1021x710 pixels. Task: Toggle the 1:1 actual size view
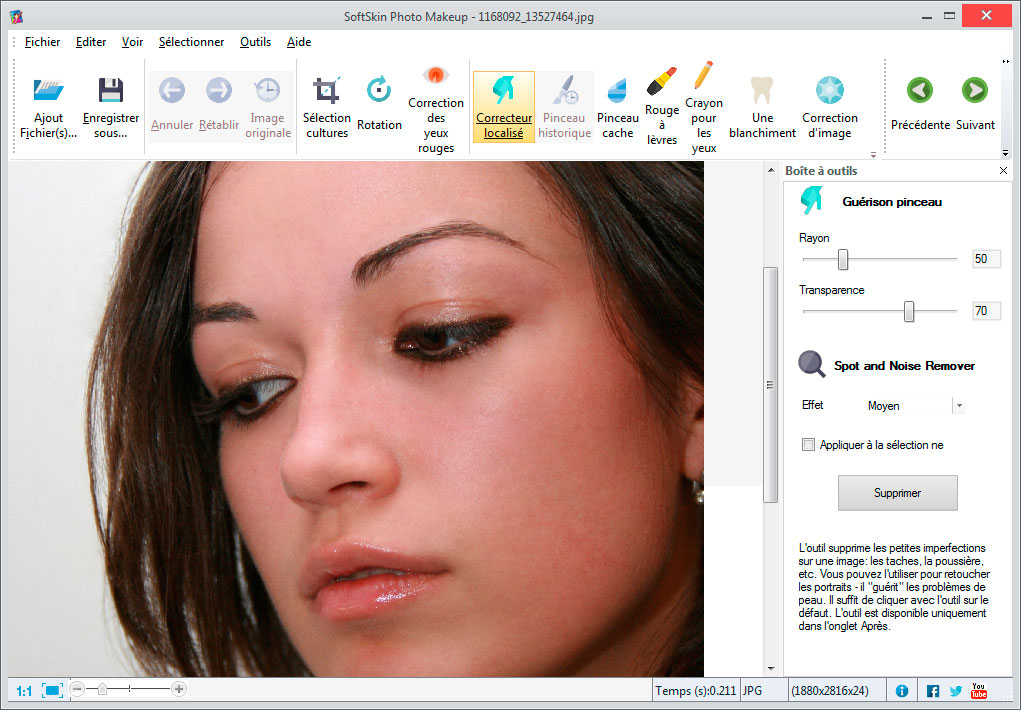24,690
